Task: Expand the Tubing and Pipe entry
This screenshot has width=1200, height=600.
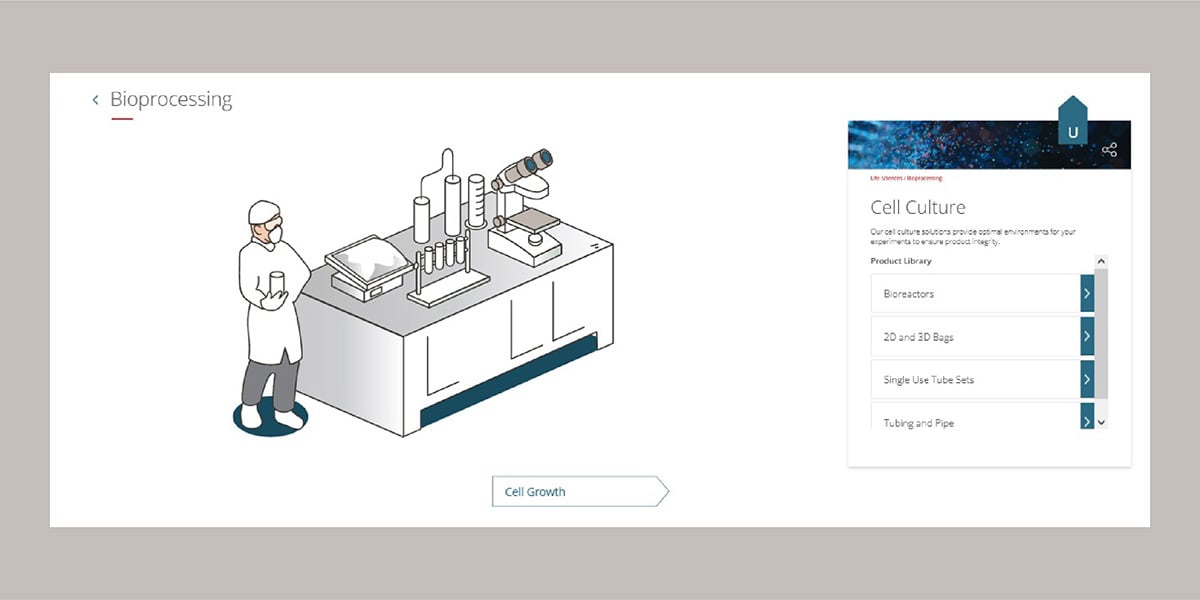Action: point(1086,421)
